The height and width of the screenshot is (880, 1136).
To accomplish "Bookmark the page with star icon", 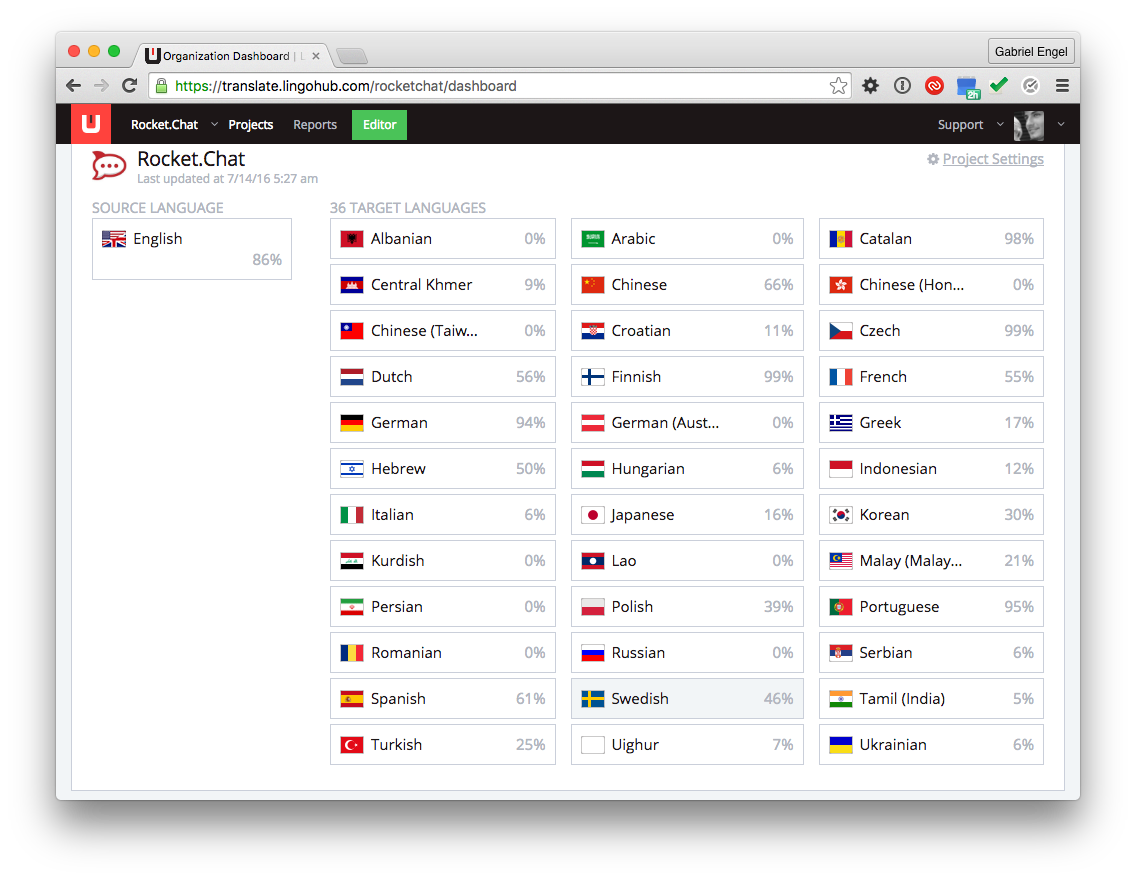I will click(x=838, y=85).
